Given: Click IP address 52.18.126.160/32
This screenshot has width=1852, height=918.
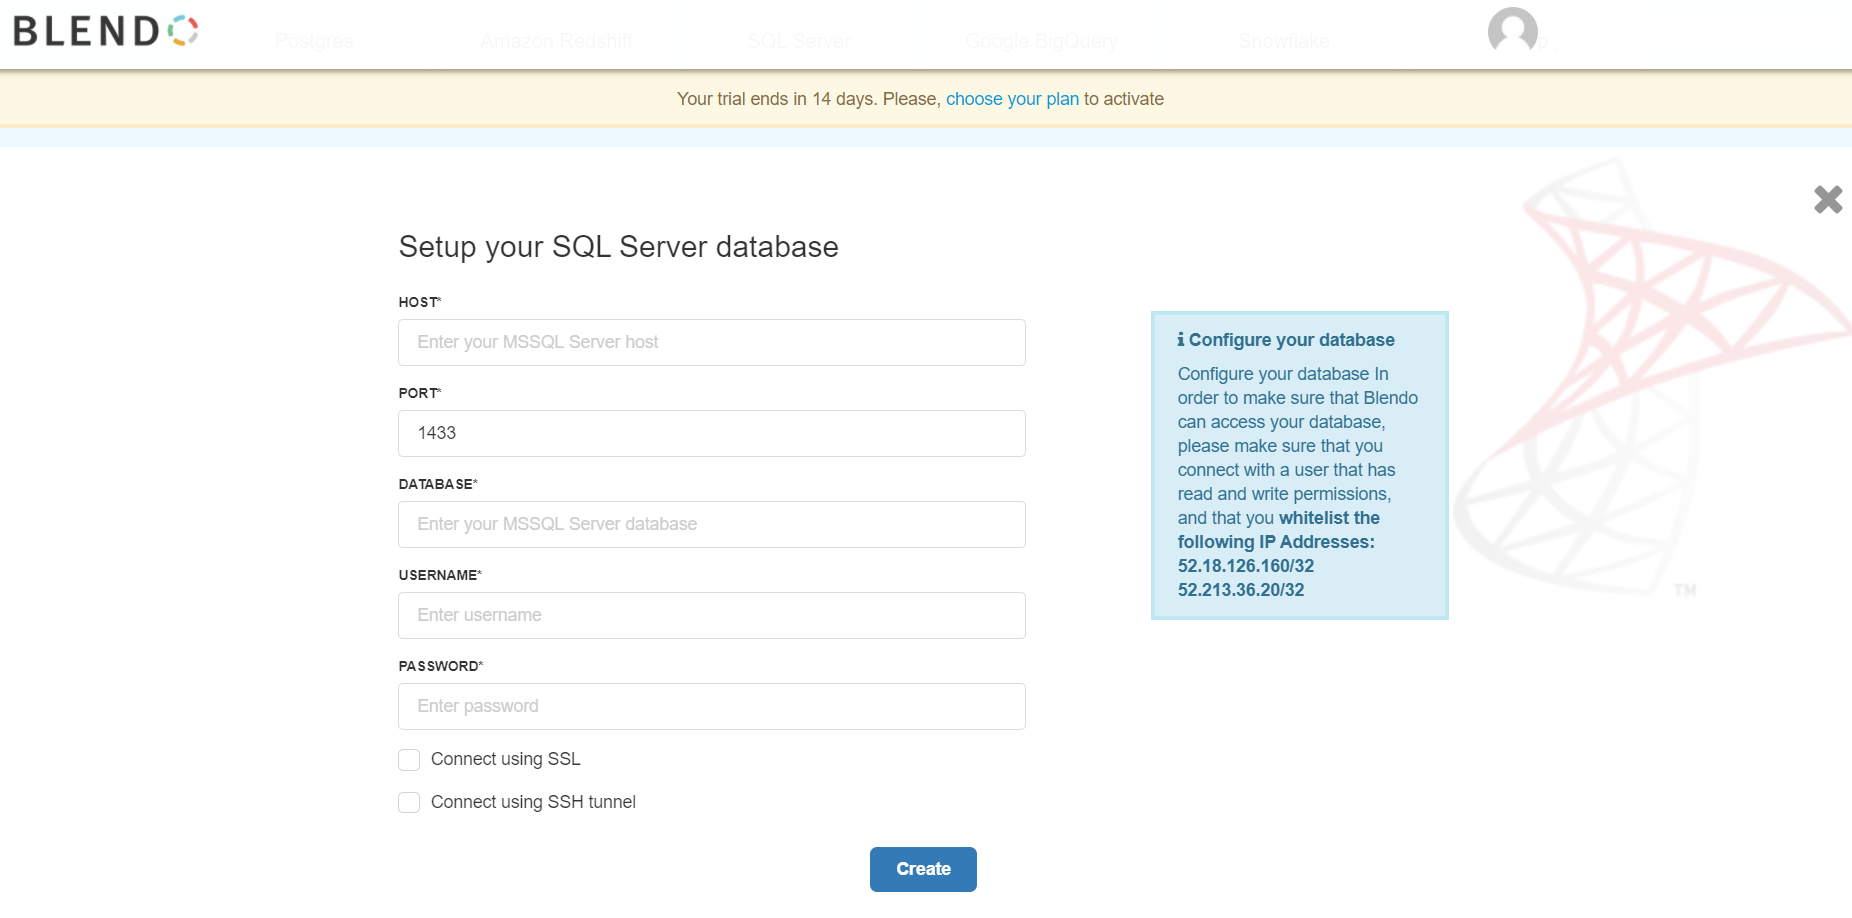Looking at the screenshot, I should pos(1246,566).
